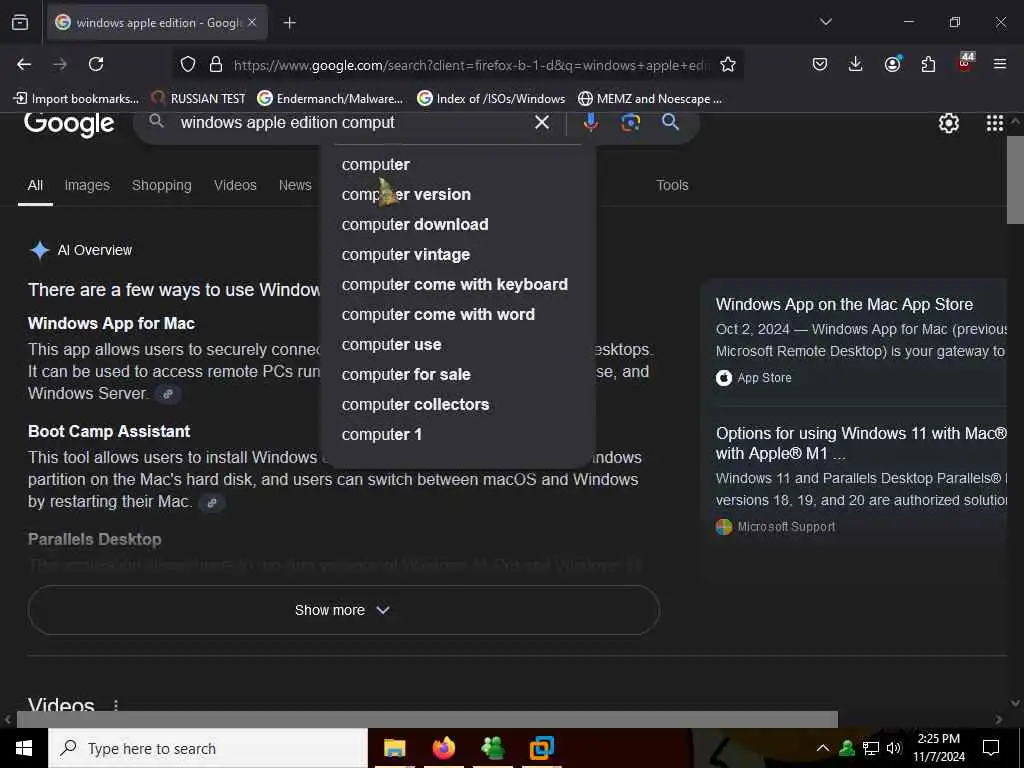Open the Extensions puzzle icon
This screenshot has height=768, width=1024.
click(x=928, y=64)
